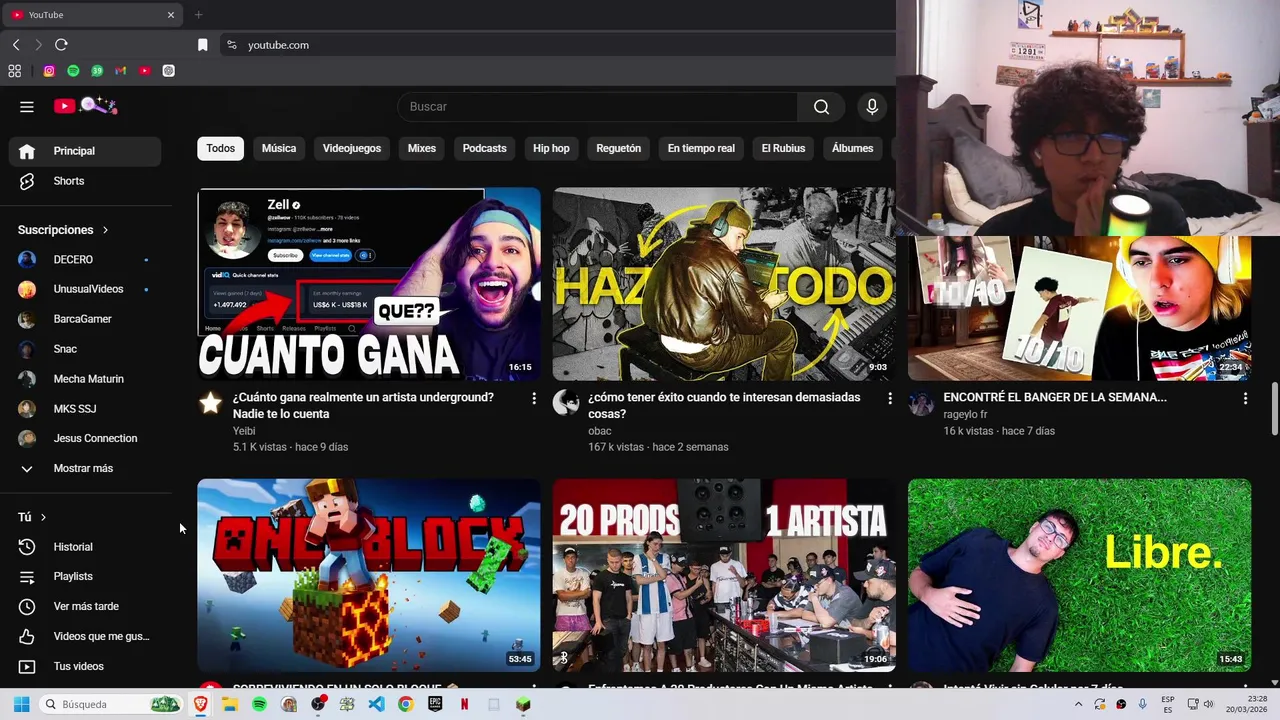Open Videos que me gustan
This screenshot has height=720, width=1280.
tap(85, 636)
